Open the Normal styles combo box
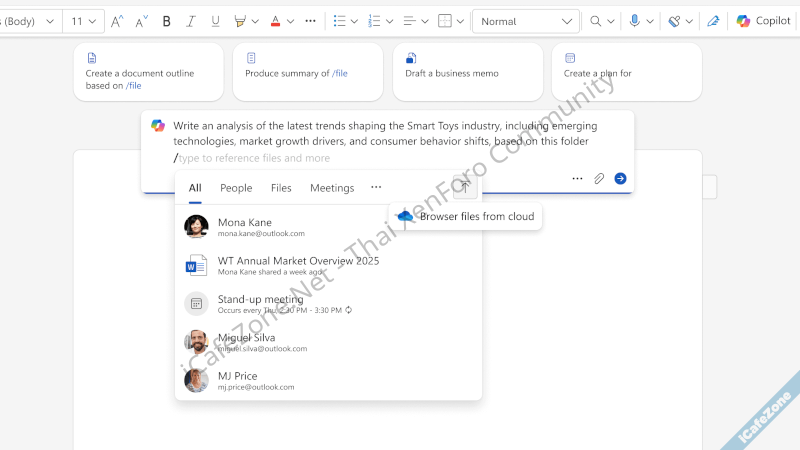The width and height of the screenshot is (800, 450). pos(526,21)
